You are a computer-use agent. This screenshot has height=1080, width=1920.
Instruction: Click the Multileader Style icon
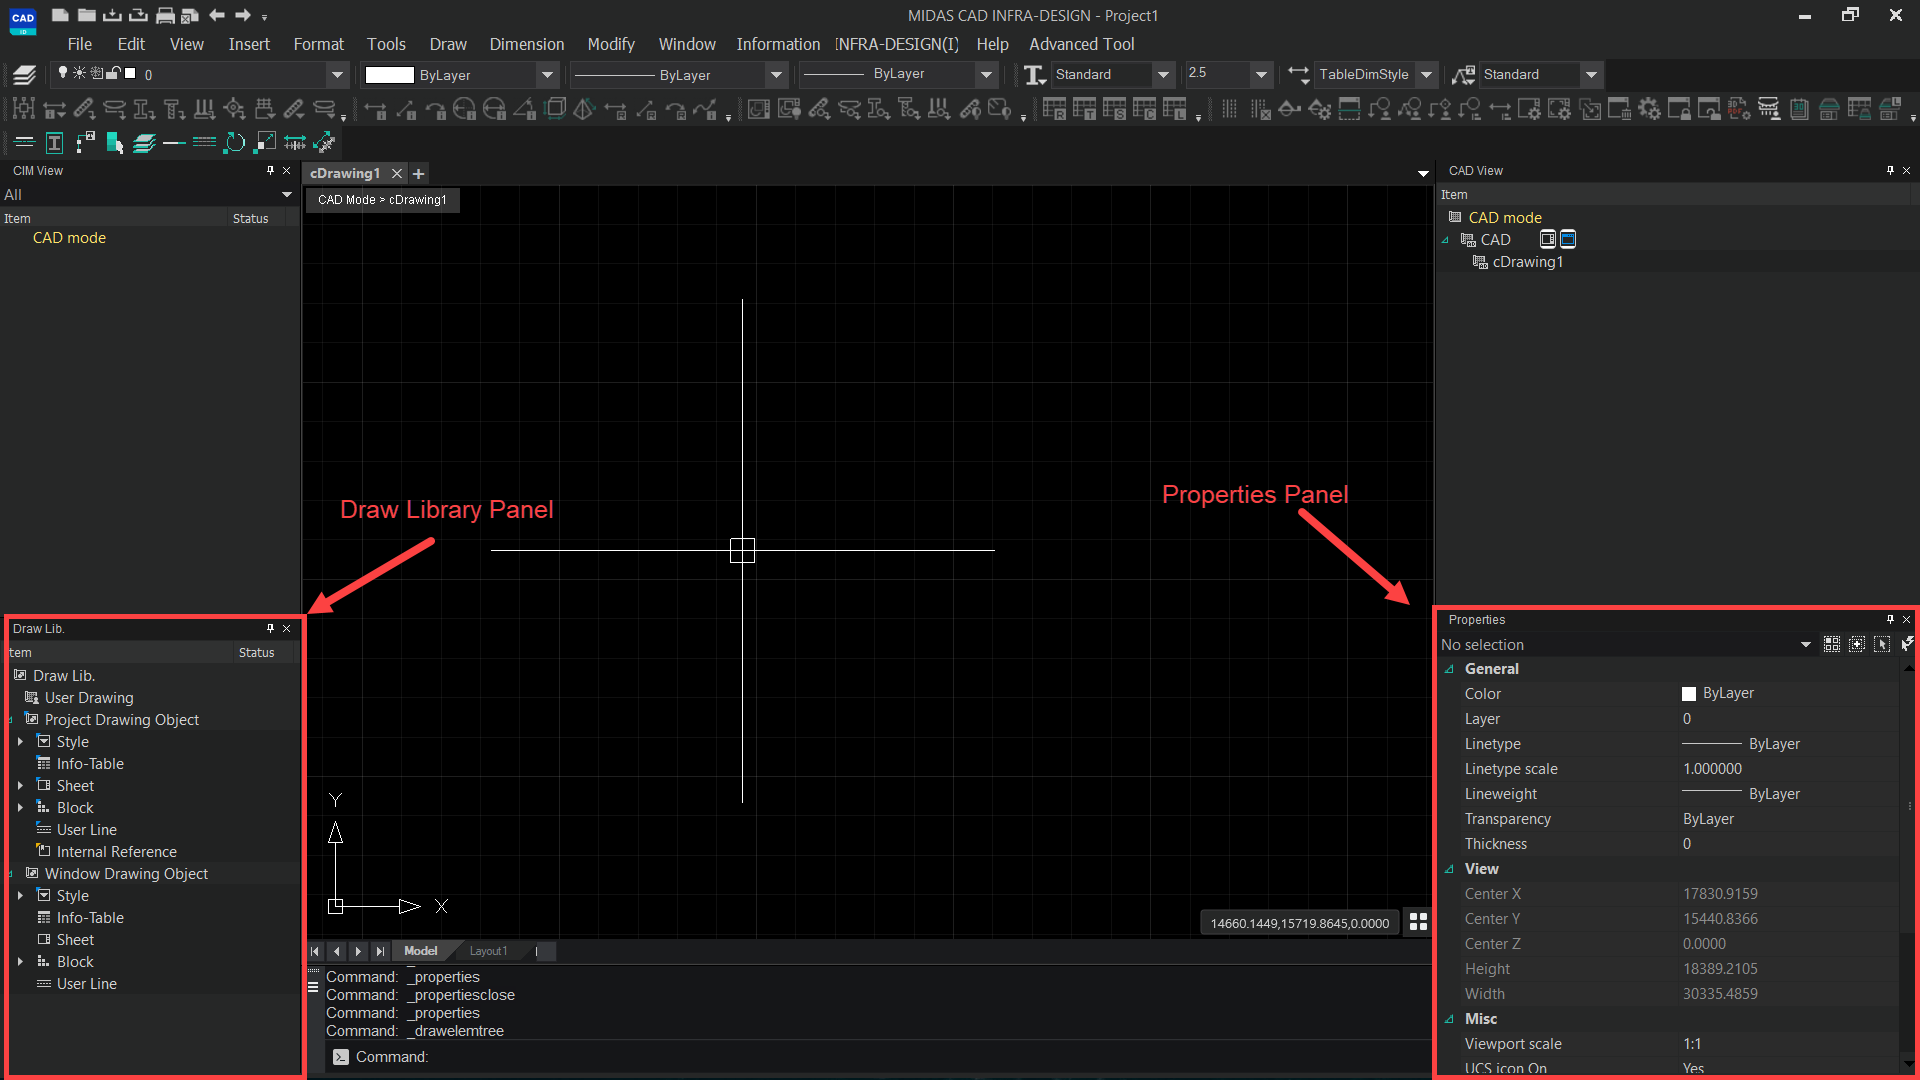[1463, 74]
